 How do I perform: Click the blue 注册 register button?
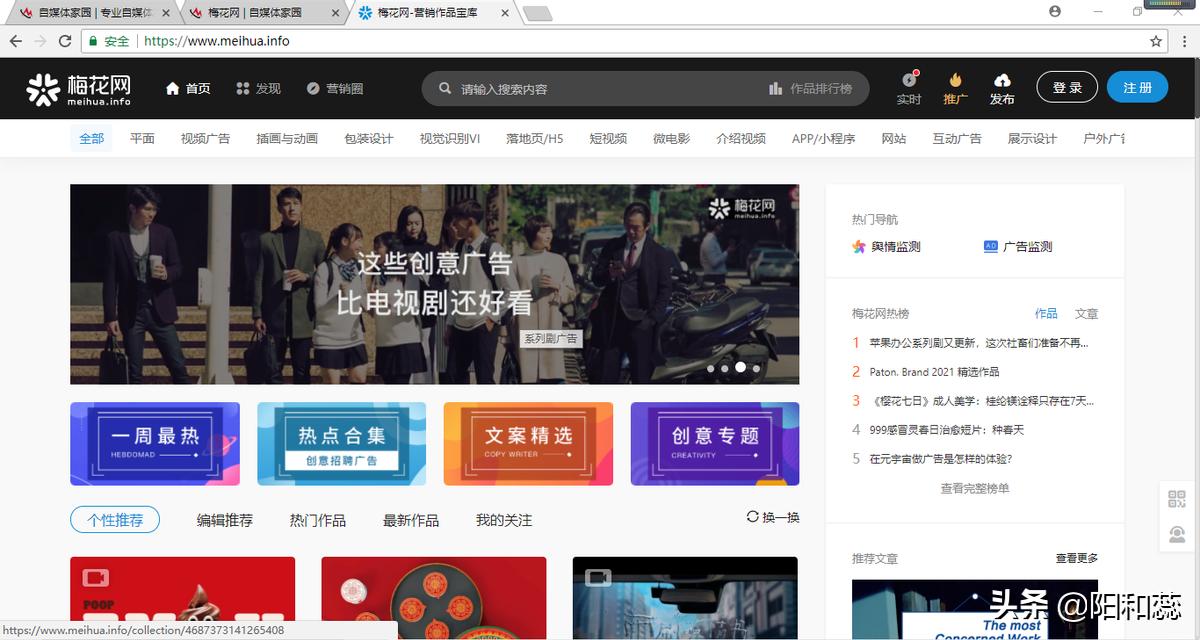pos(1138,87)
